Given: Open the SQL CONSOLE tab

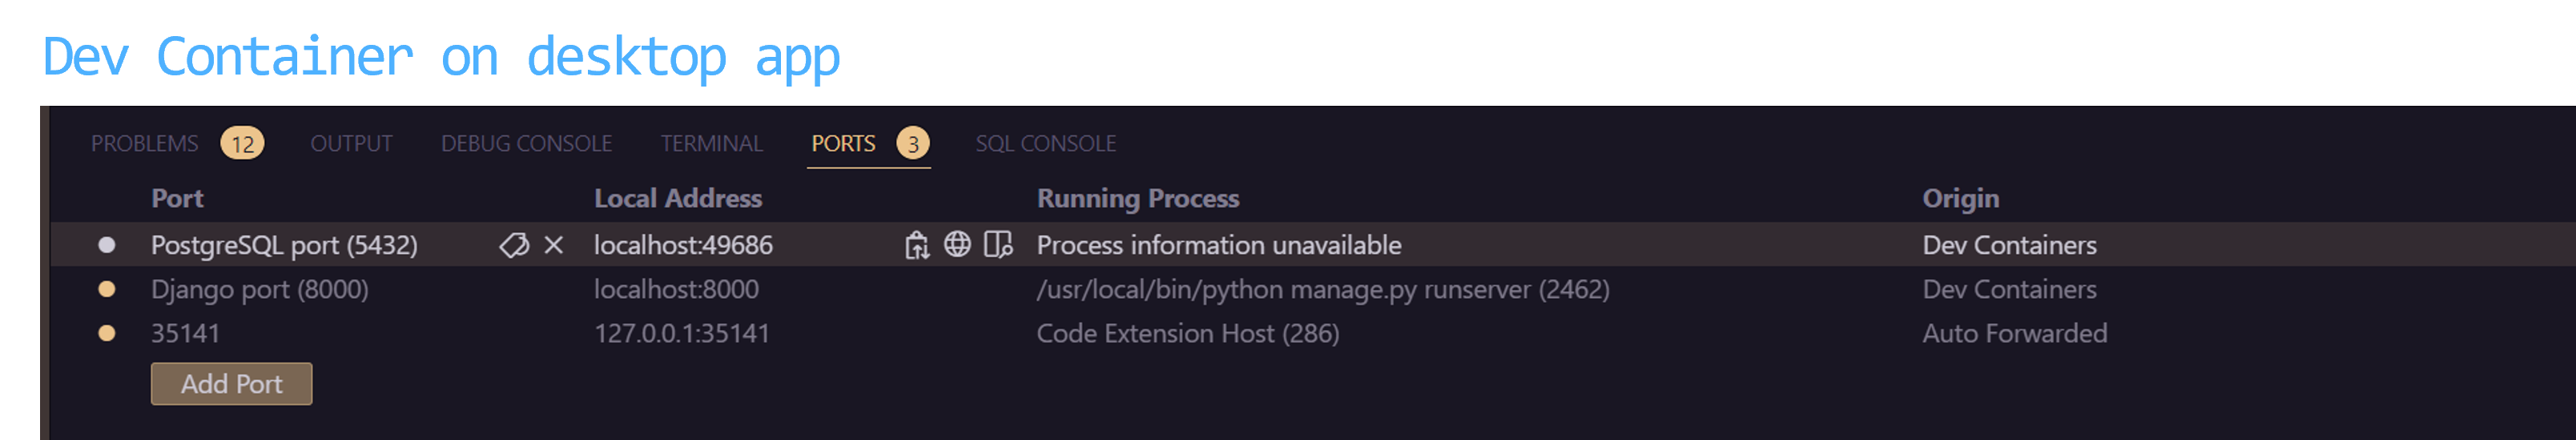Looking at the screenshot, I should (x=1045, y=144).
